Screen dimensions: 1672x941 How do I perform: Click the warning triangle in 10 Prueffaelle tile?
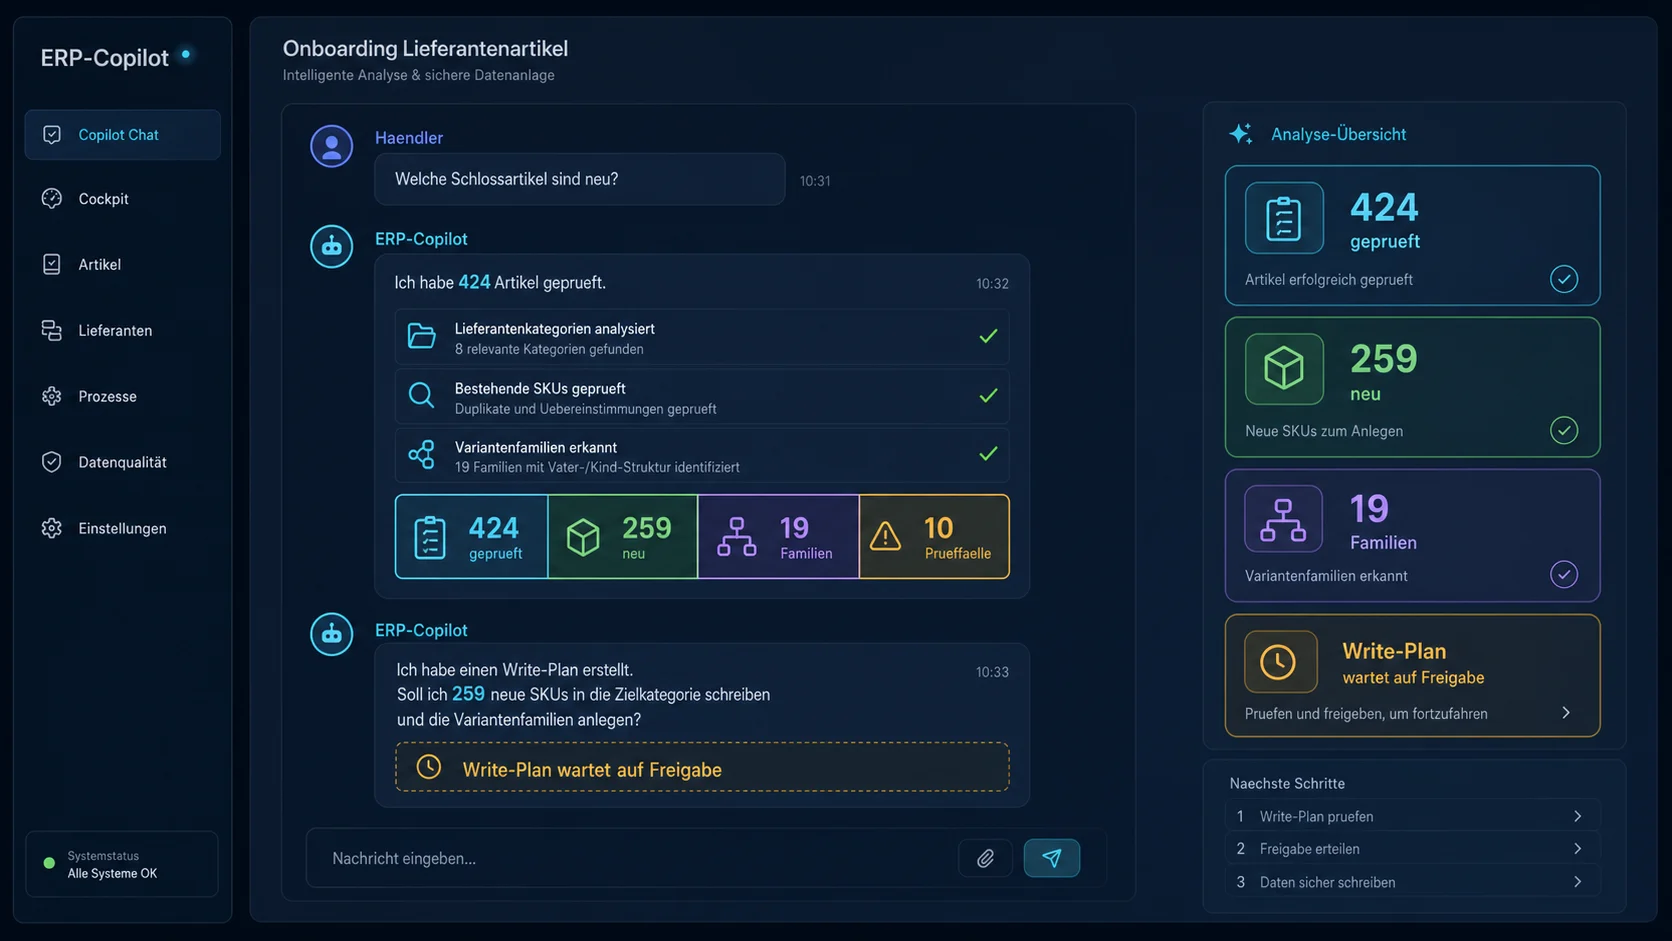pyautogui.click(x=885, y=537)
